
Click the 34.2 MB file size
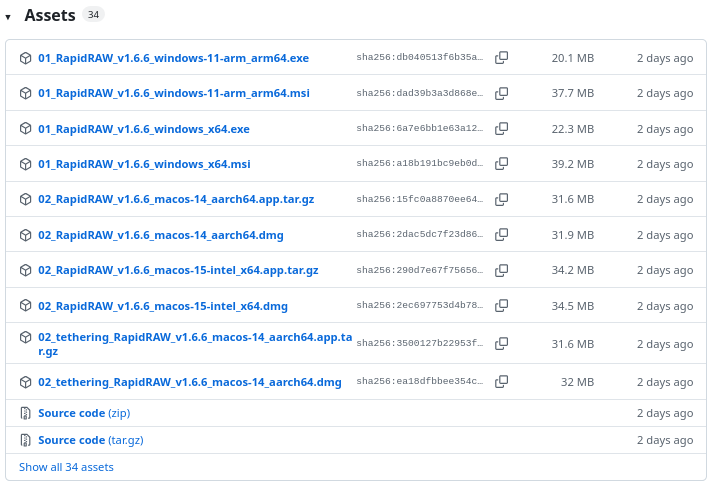pyautogui.click(x=572, y=270)
